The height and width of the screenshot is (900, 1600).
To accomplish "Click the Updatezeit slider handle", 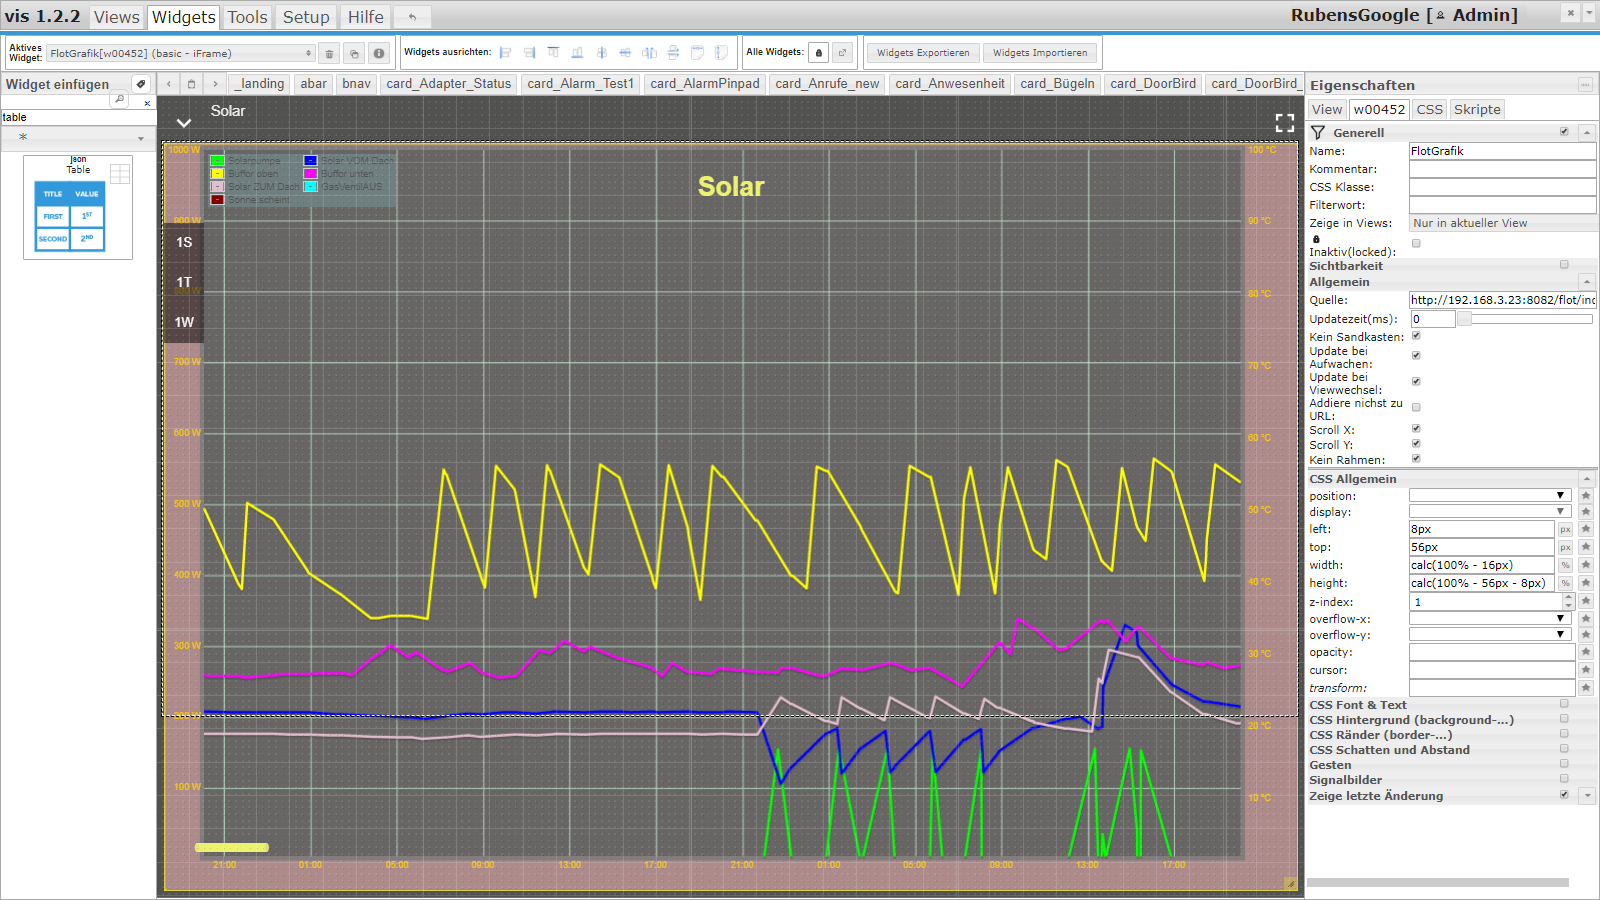I will coord(1464,319).
